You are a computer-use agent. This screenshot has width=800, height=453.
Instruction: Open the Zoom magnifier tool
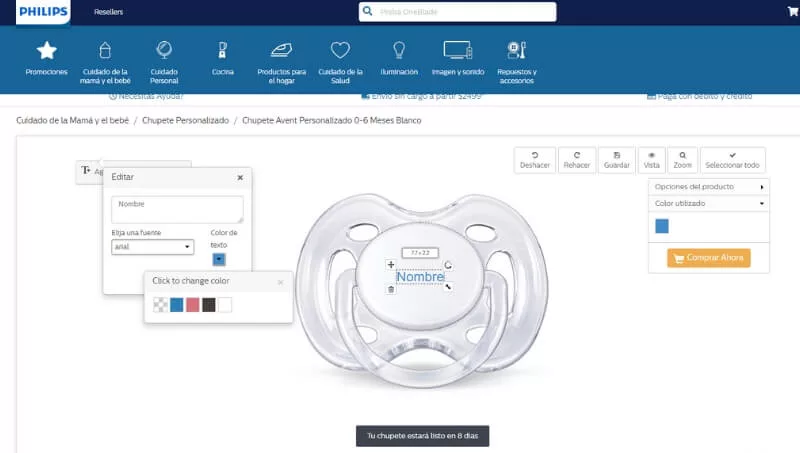[x=682, y=160]
